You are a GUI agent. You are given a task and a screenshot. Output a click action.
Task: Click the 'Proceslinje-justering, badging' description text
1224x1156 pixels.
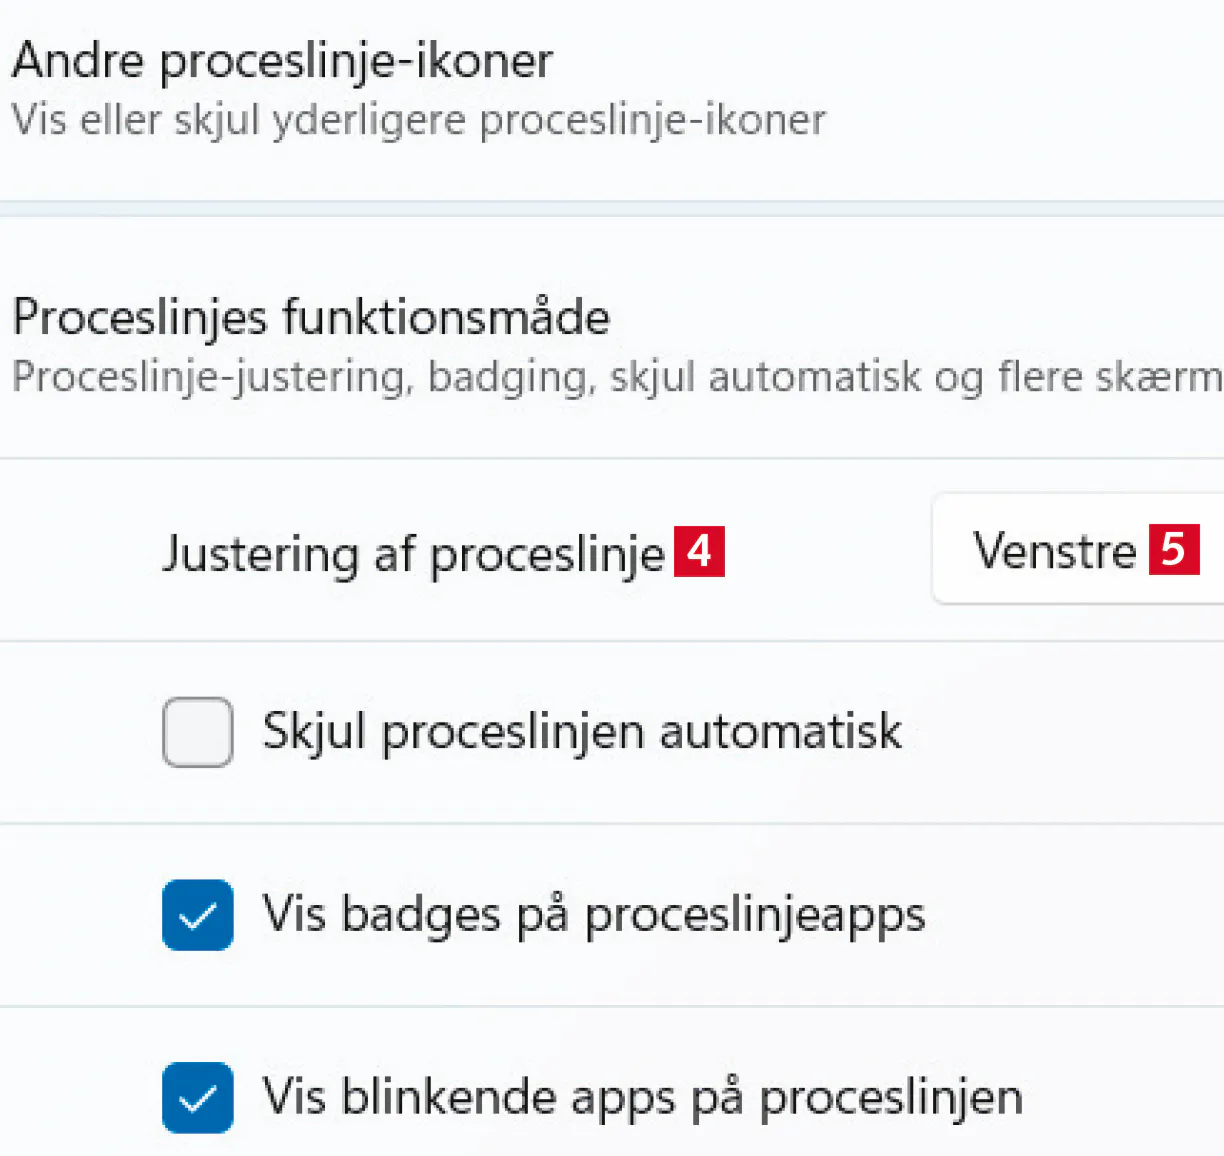[615, 378]
